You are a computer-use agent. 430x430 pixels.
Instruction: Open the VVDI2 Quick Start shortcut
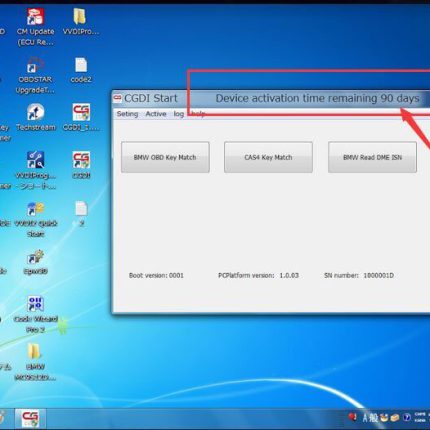tap(36, 219)
